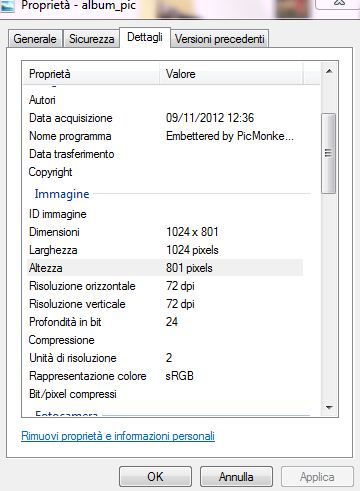Click the empty Autori value field
The width and height of the screenshot is (360, 491).
pos(233,100)
